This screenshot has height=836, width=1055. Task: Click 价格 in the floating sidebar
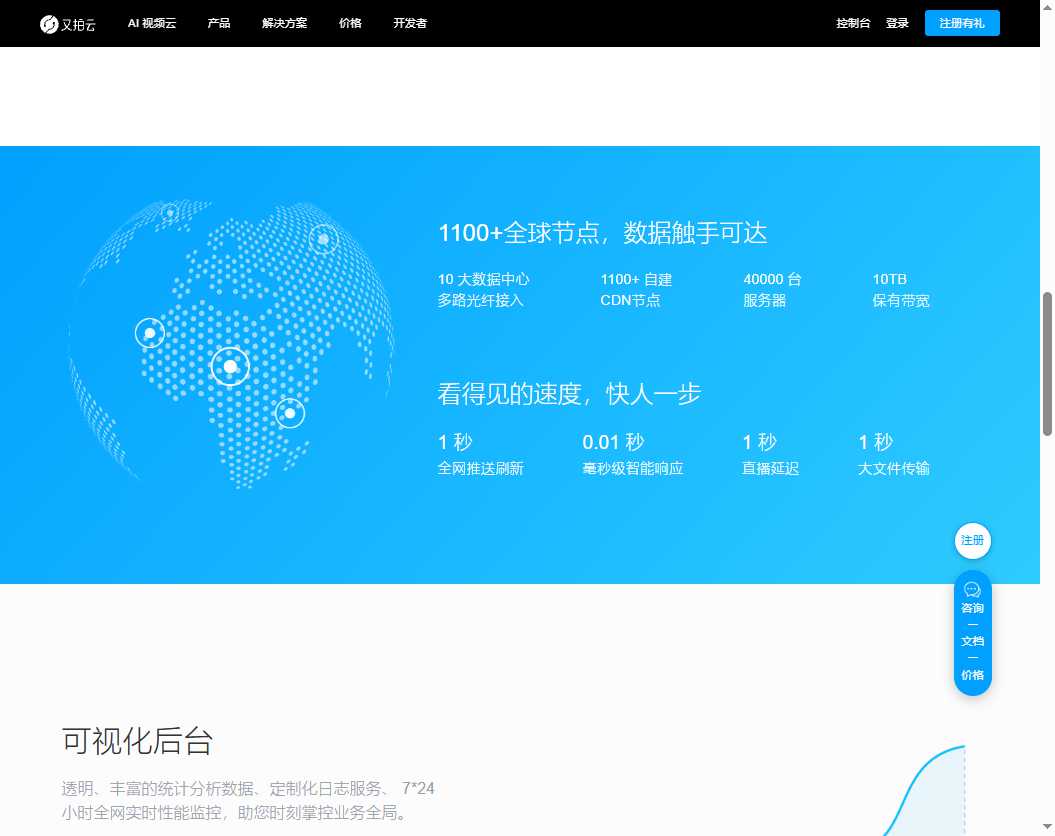click(972, 675)
